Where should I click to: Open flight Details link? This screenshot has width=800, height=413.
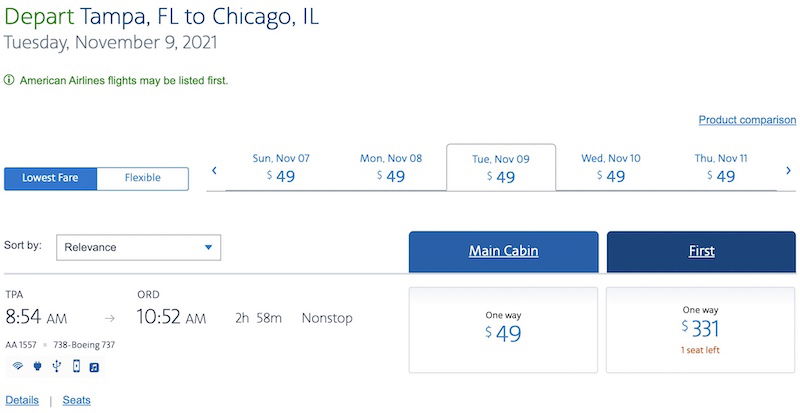pos(22,400)
